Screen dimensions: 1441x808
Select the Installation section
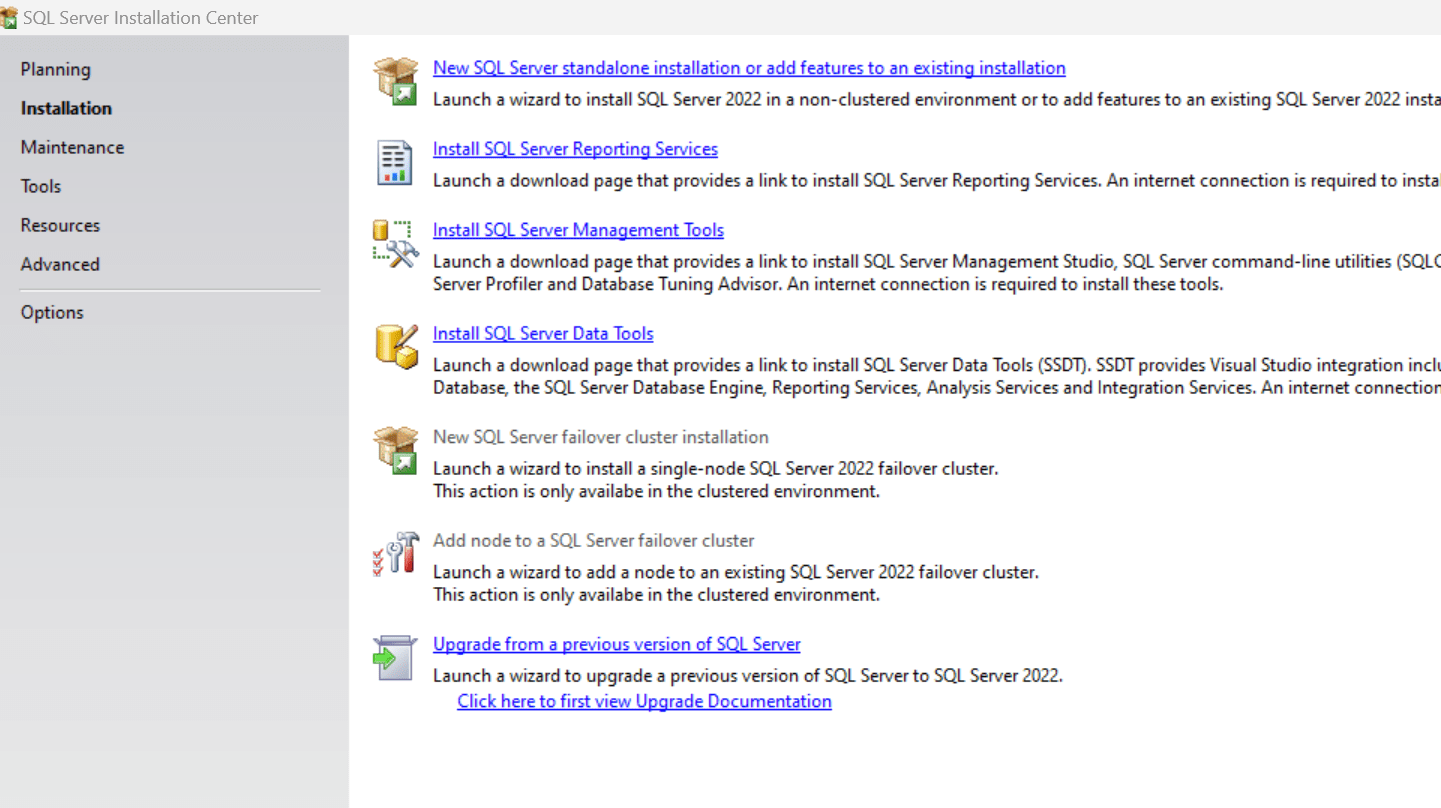pos(66,108)
